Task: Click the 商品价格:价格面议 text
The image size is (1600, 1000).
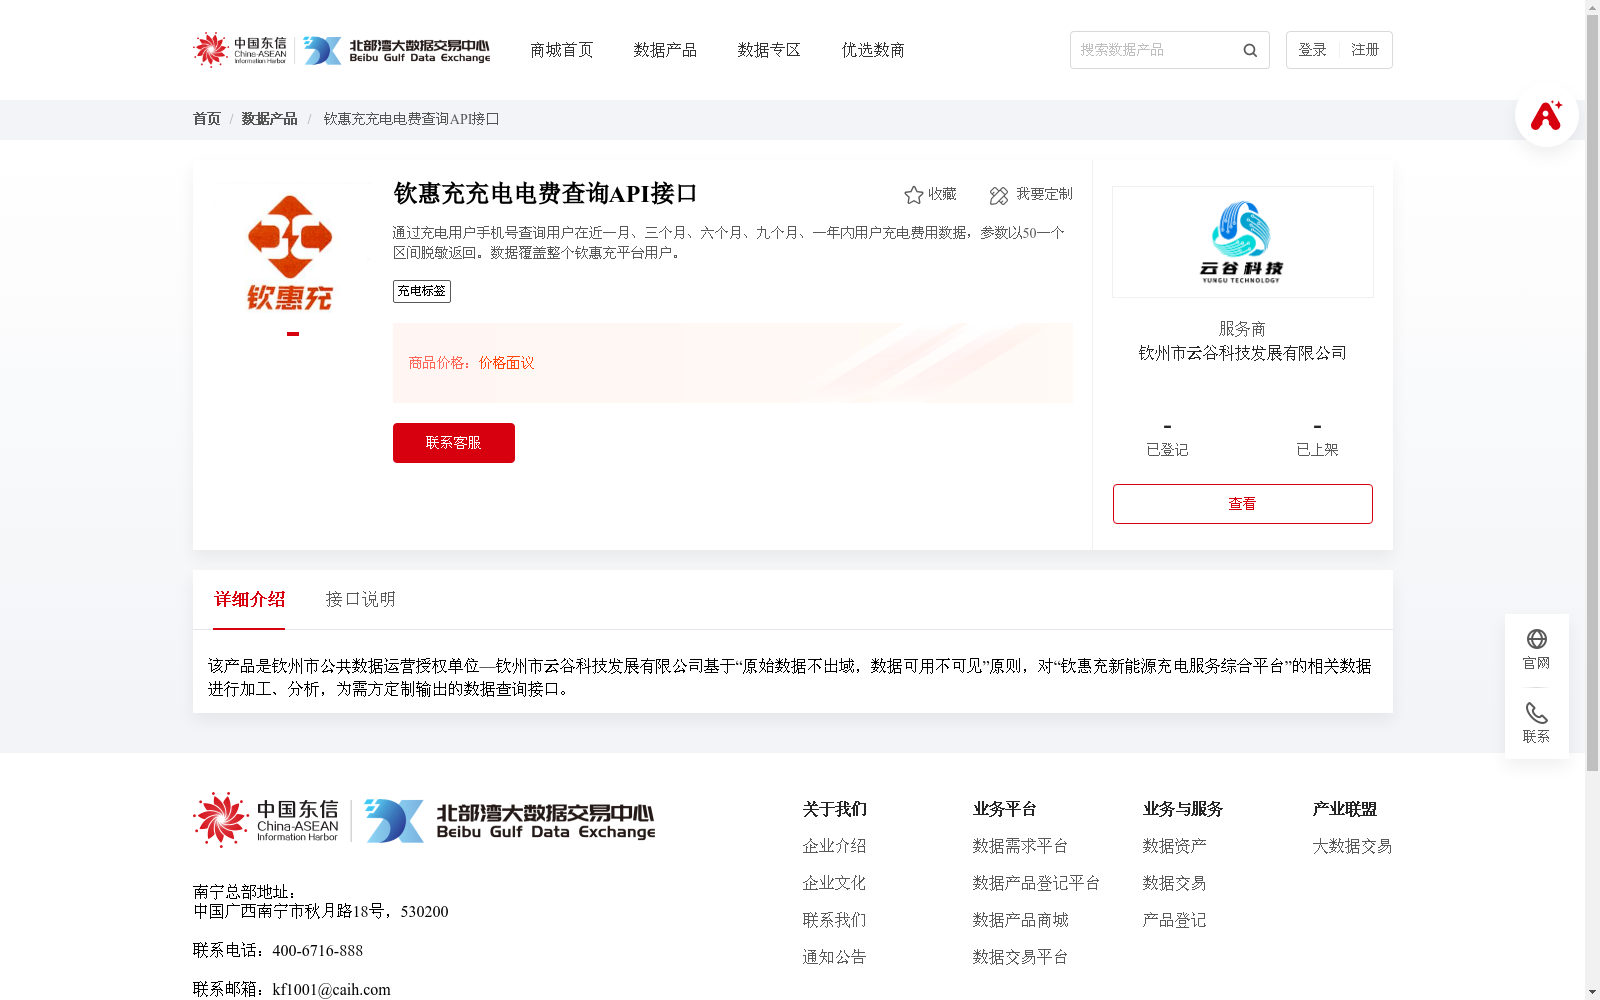Action: 471,363
